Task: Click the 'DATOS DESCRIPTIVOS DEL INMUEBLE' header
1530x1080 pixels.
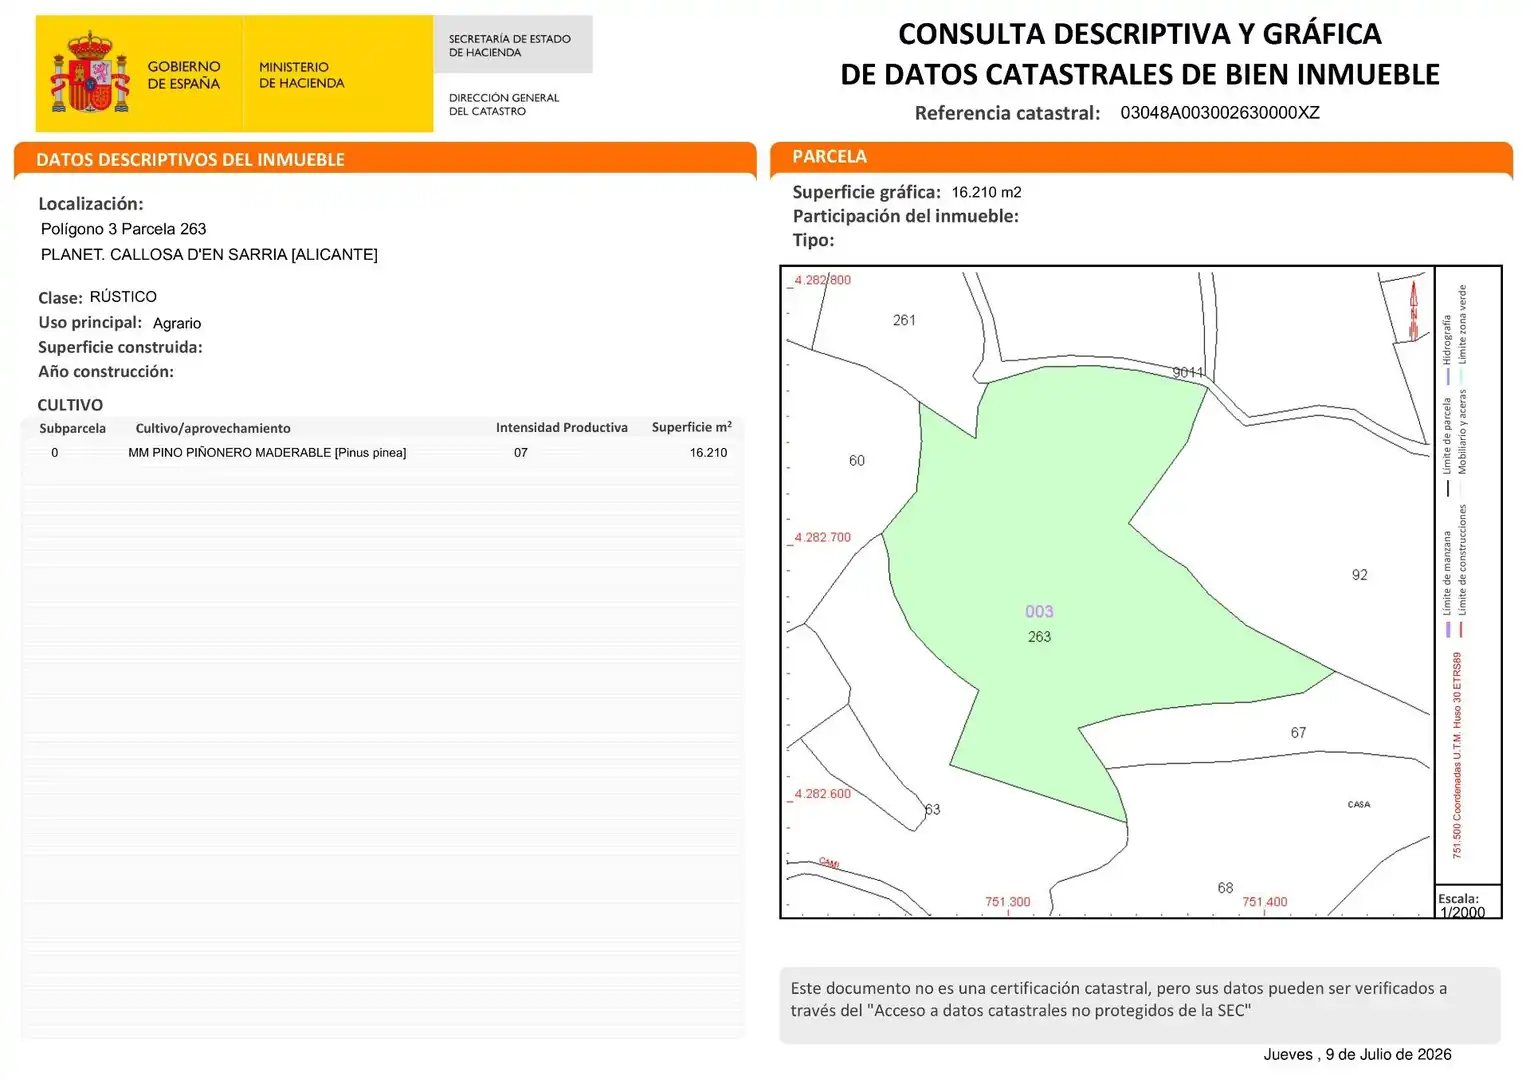Action: [190, 160]
